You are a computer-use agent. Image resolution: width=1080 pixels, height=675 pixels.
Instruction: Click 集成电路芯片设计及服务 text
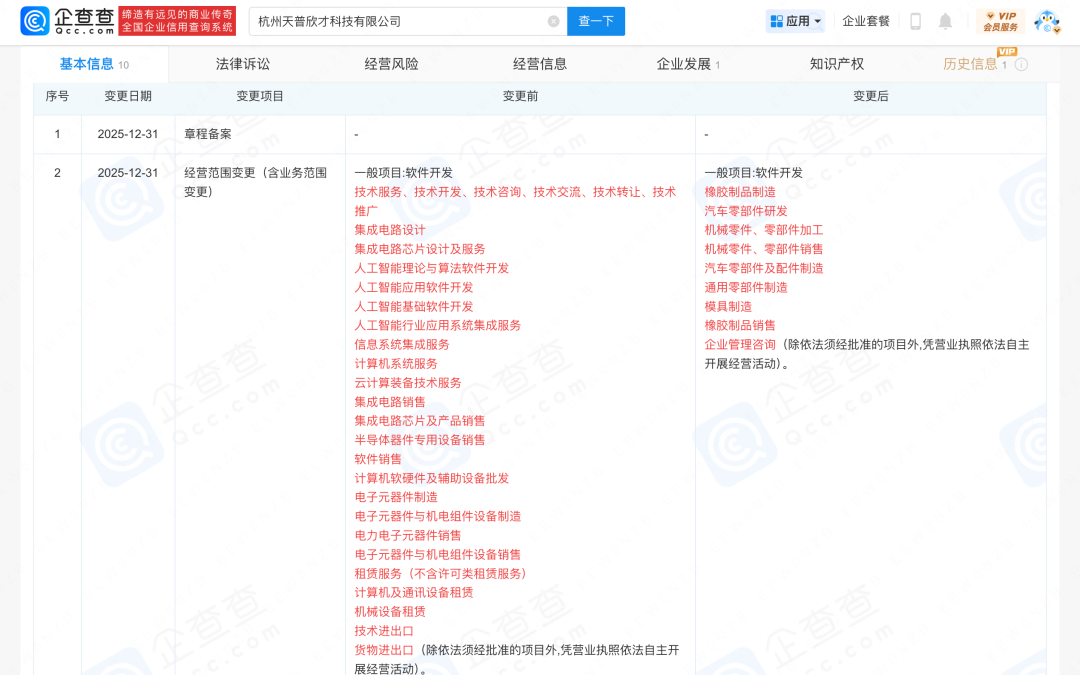click(x=419, y=249)
